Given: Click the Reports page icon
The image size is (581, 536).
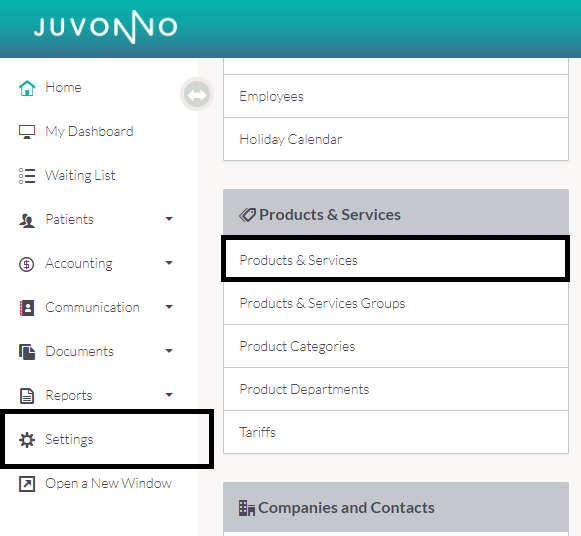Looking at the screenshot, I should click(27, 396).
